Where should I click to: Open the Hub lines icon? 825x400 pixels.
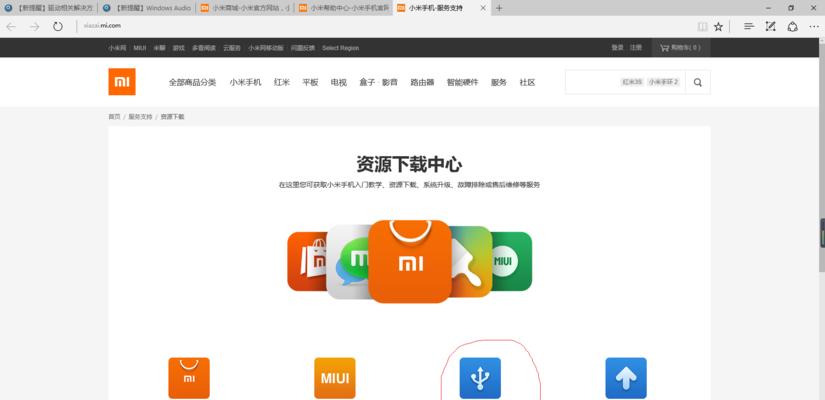749,26
